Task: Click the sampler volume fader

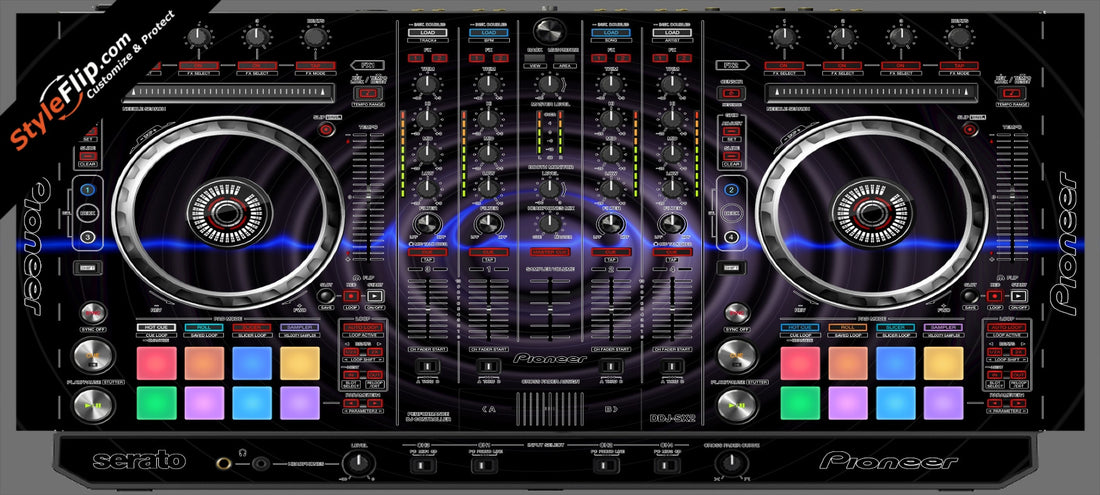Action: click(x=549, y=308)
